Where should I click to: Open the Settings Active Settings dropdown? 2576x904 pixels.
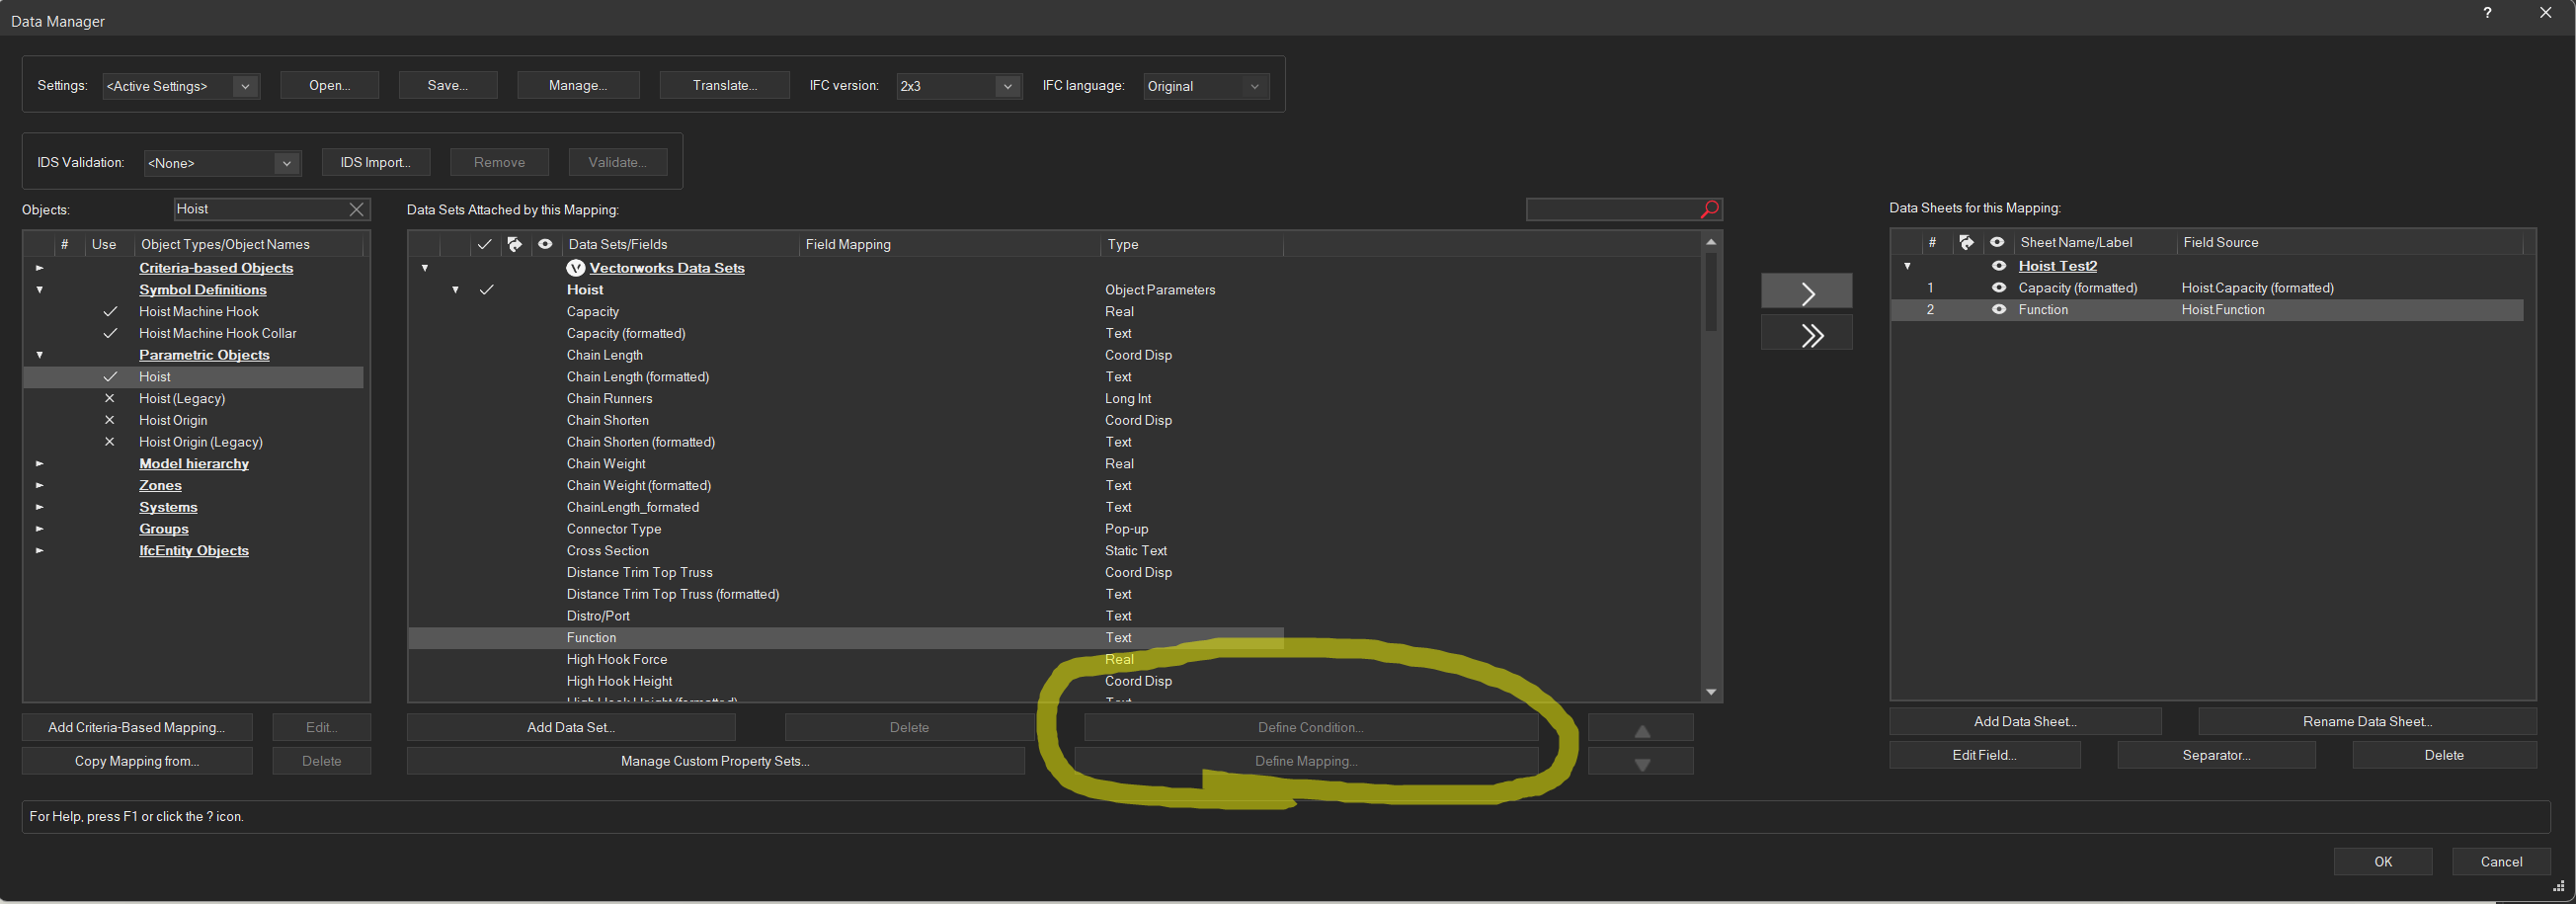244,87
